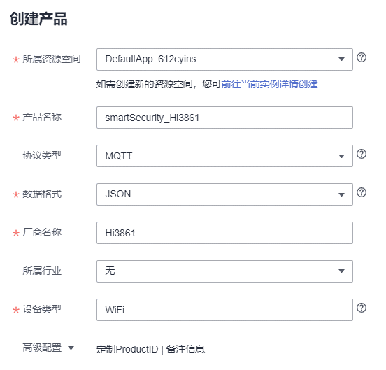Click the dropdown arrow in 所属行业 box
Image resolution: width=386 pixels, height=370 pixels.
(x=341, y=271)
